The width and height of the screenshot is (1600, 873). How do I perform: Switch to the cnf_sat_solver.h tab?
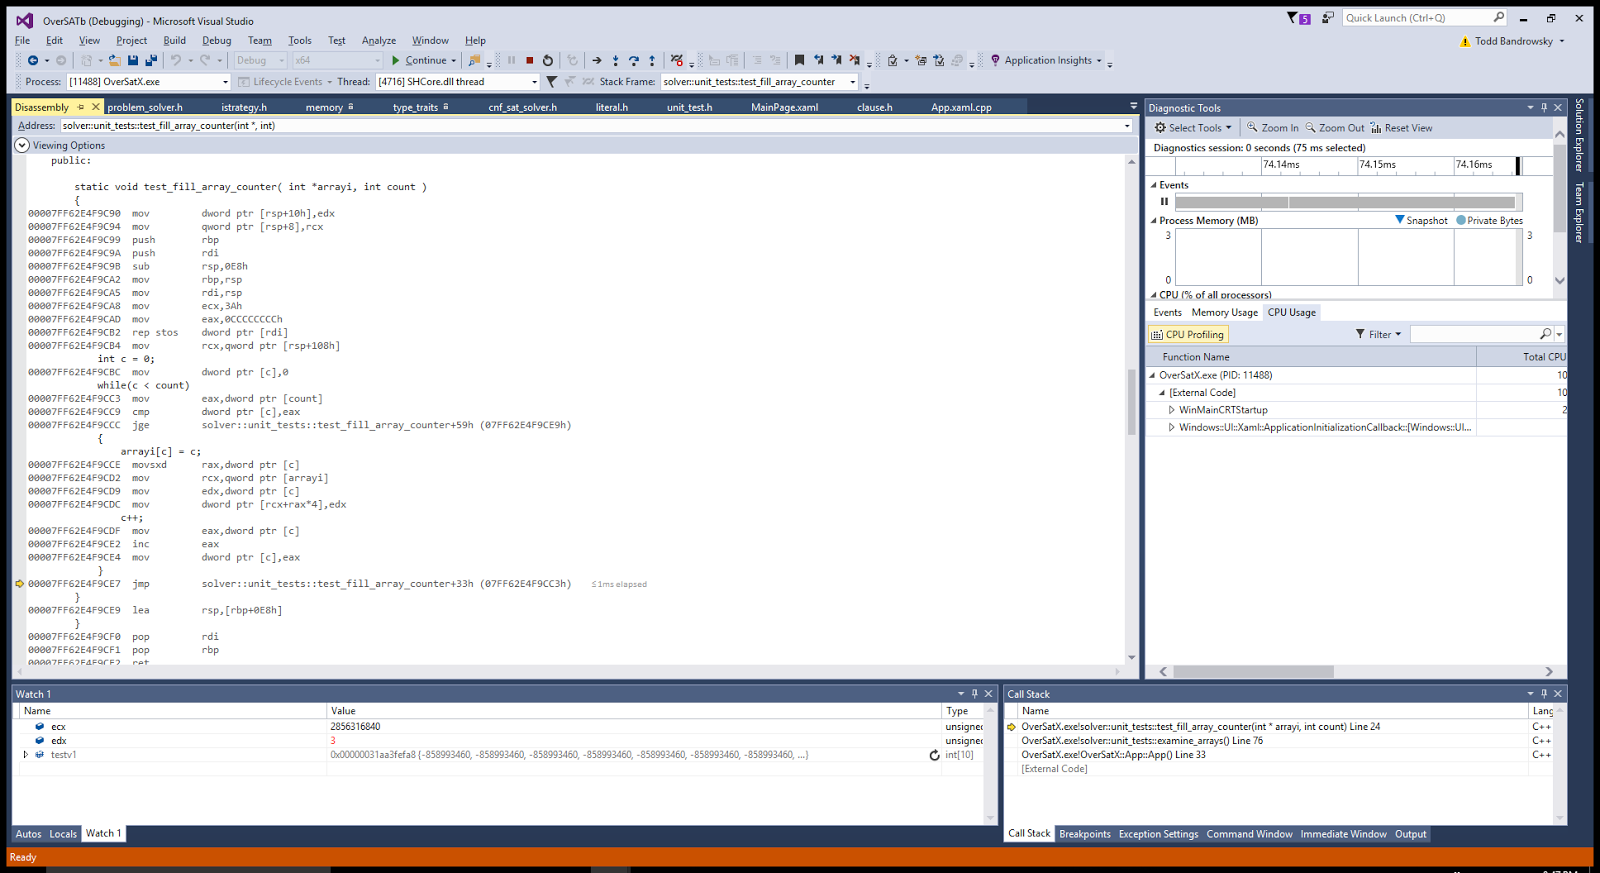click(523, 107)
